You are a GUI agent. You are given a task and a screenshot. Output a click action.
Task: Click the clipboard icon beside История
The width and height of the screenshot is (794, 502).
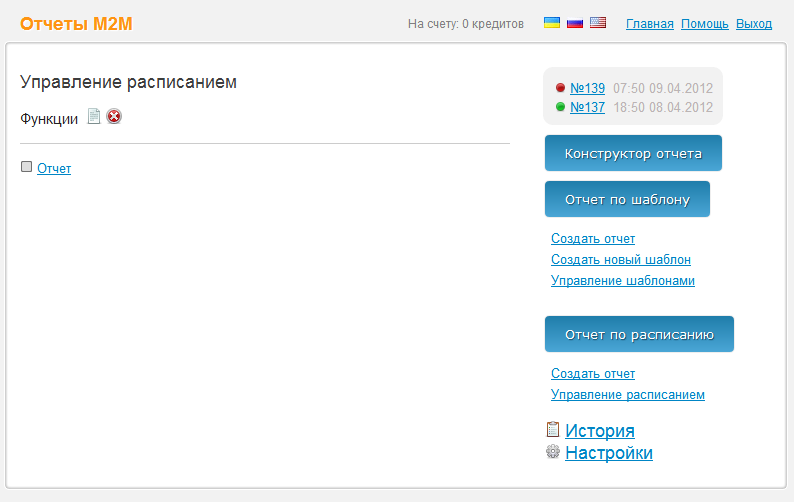click(x=552, y=430)
